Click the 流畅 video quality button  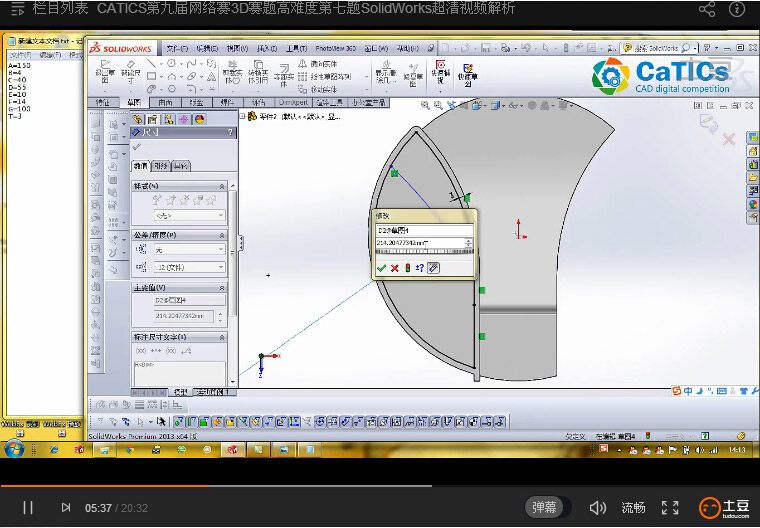click(633, 508)
